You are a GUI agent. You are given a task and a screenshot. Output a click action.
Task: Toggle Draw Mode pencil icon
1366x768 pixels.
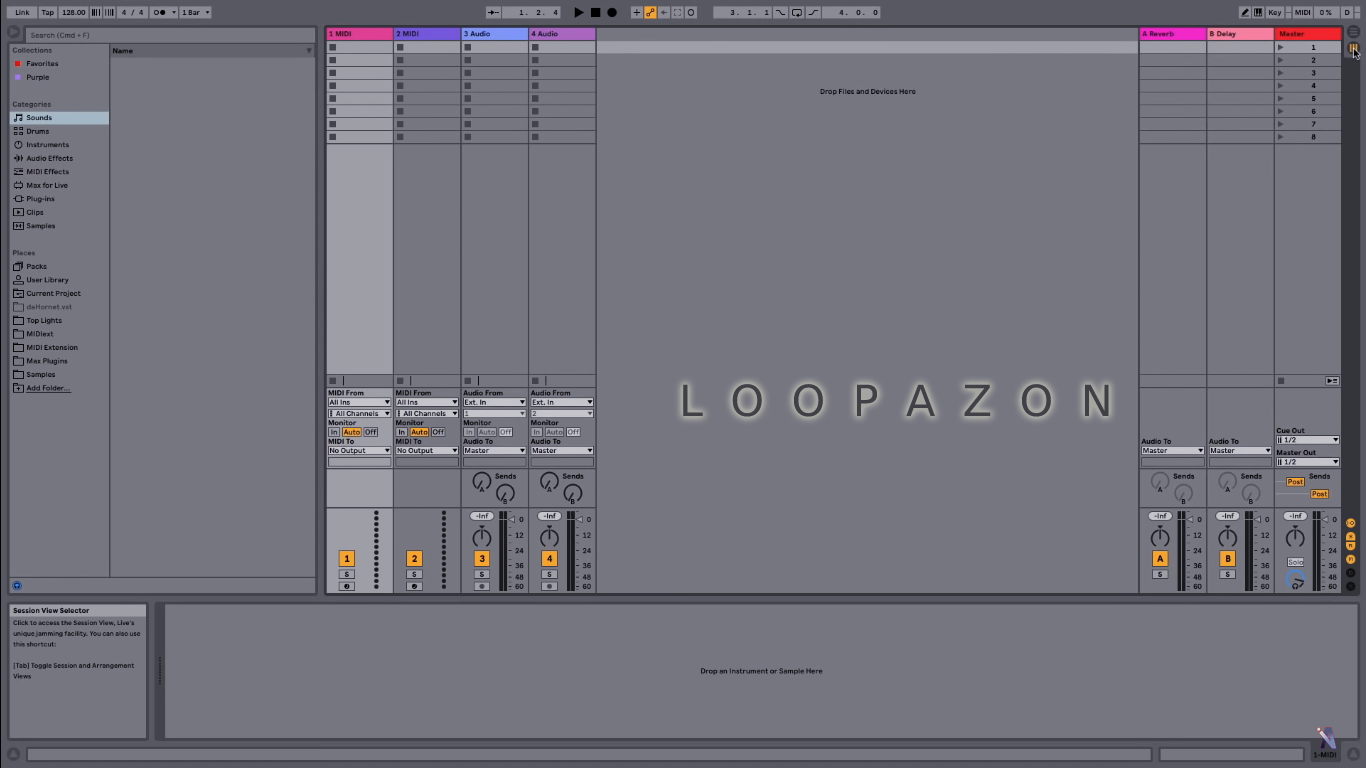click(x=1245, y=12)
